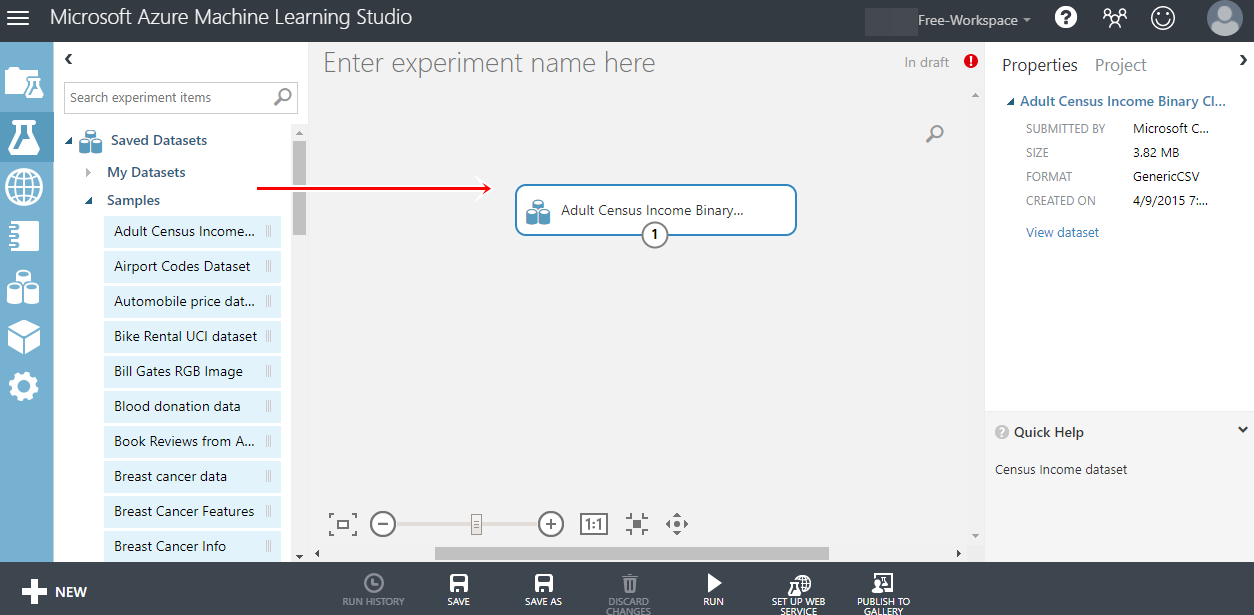Open the community people icon
Viewport: 1254px width, 615px height.
click(1114, 18)
